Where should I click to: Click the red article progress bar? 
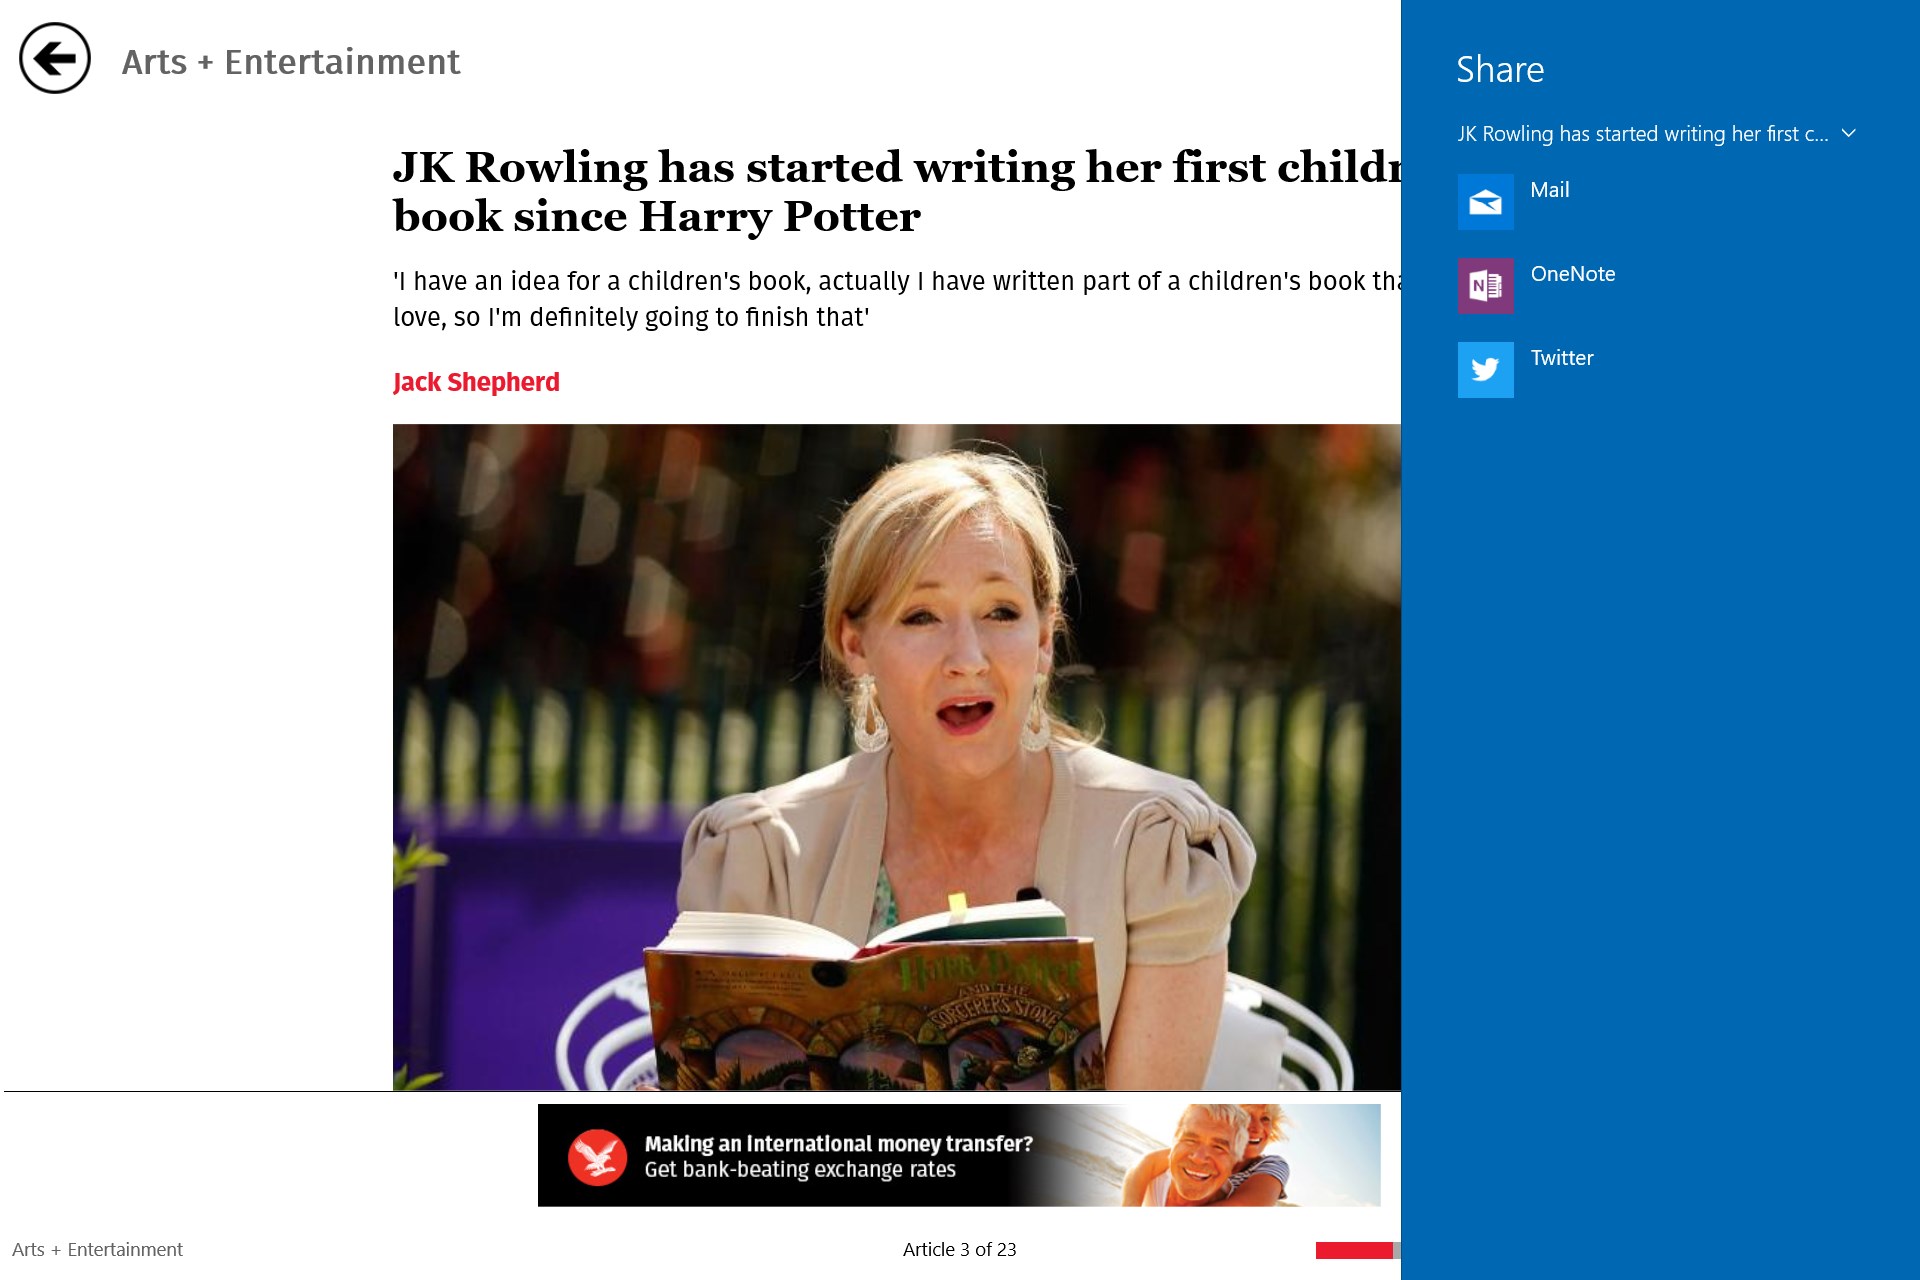click(1354, 1250)
